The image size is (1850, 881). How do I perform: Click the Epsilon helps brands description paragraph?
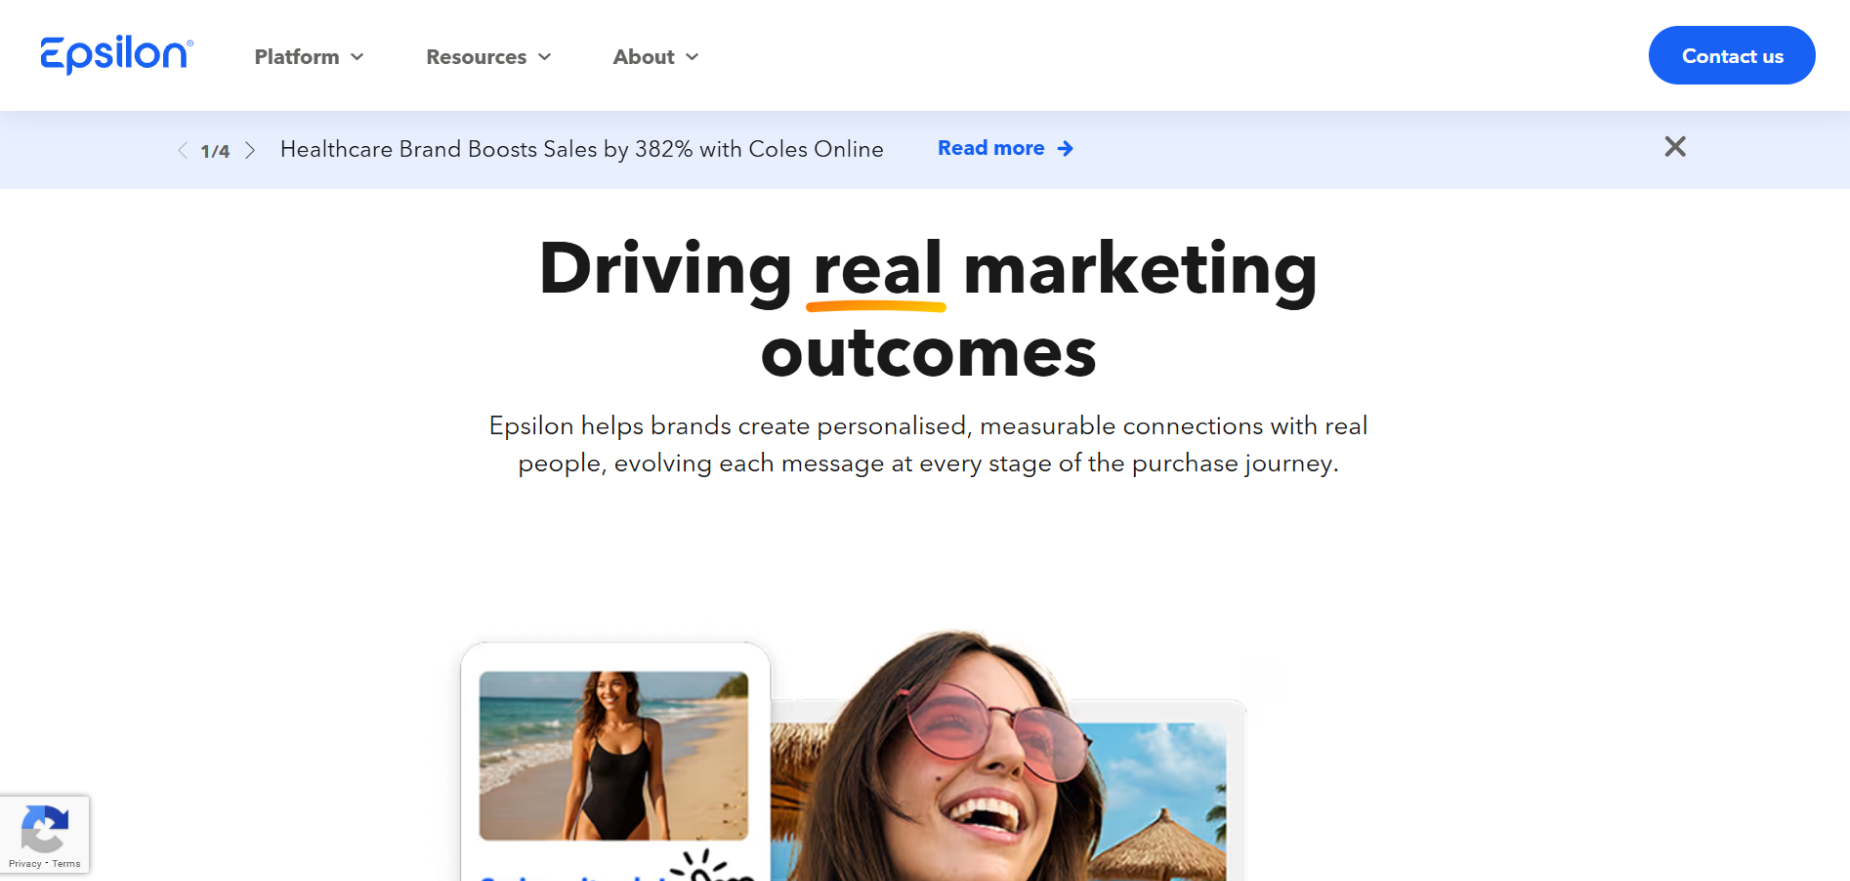click(928, 444)
